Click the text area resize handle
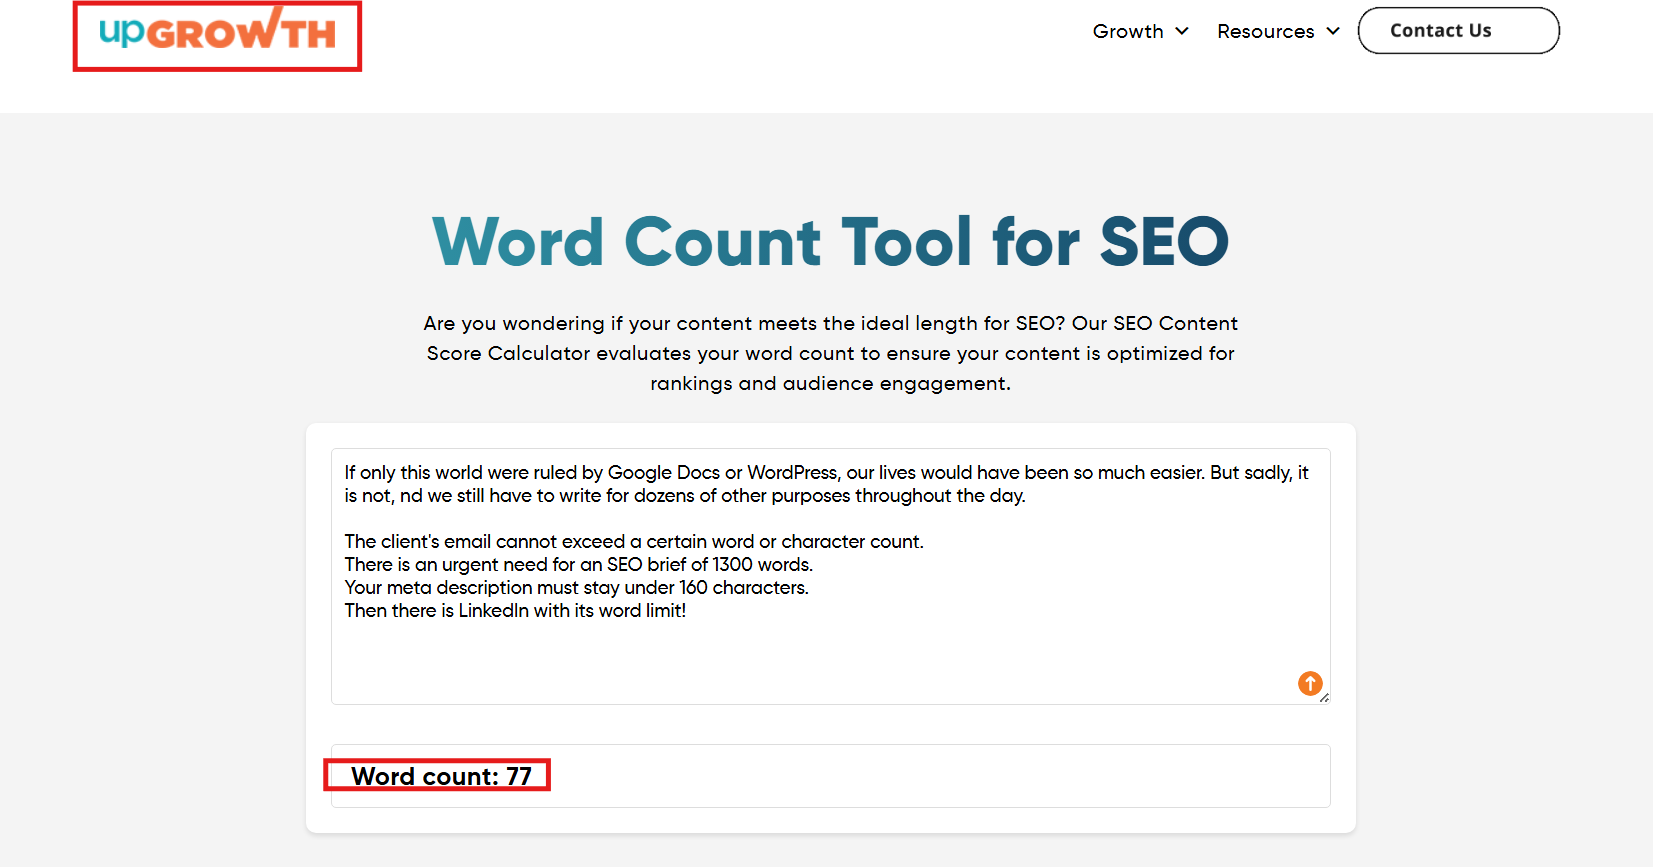1653x867 pixels. point(1324,698)
